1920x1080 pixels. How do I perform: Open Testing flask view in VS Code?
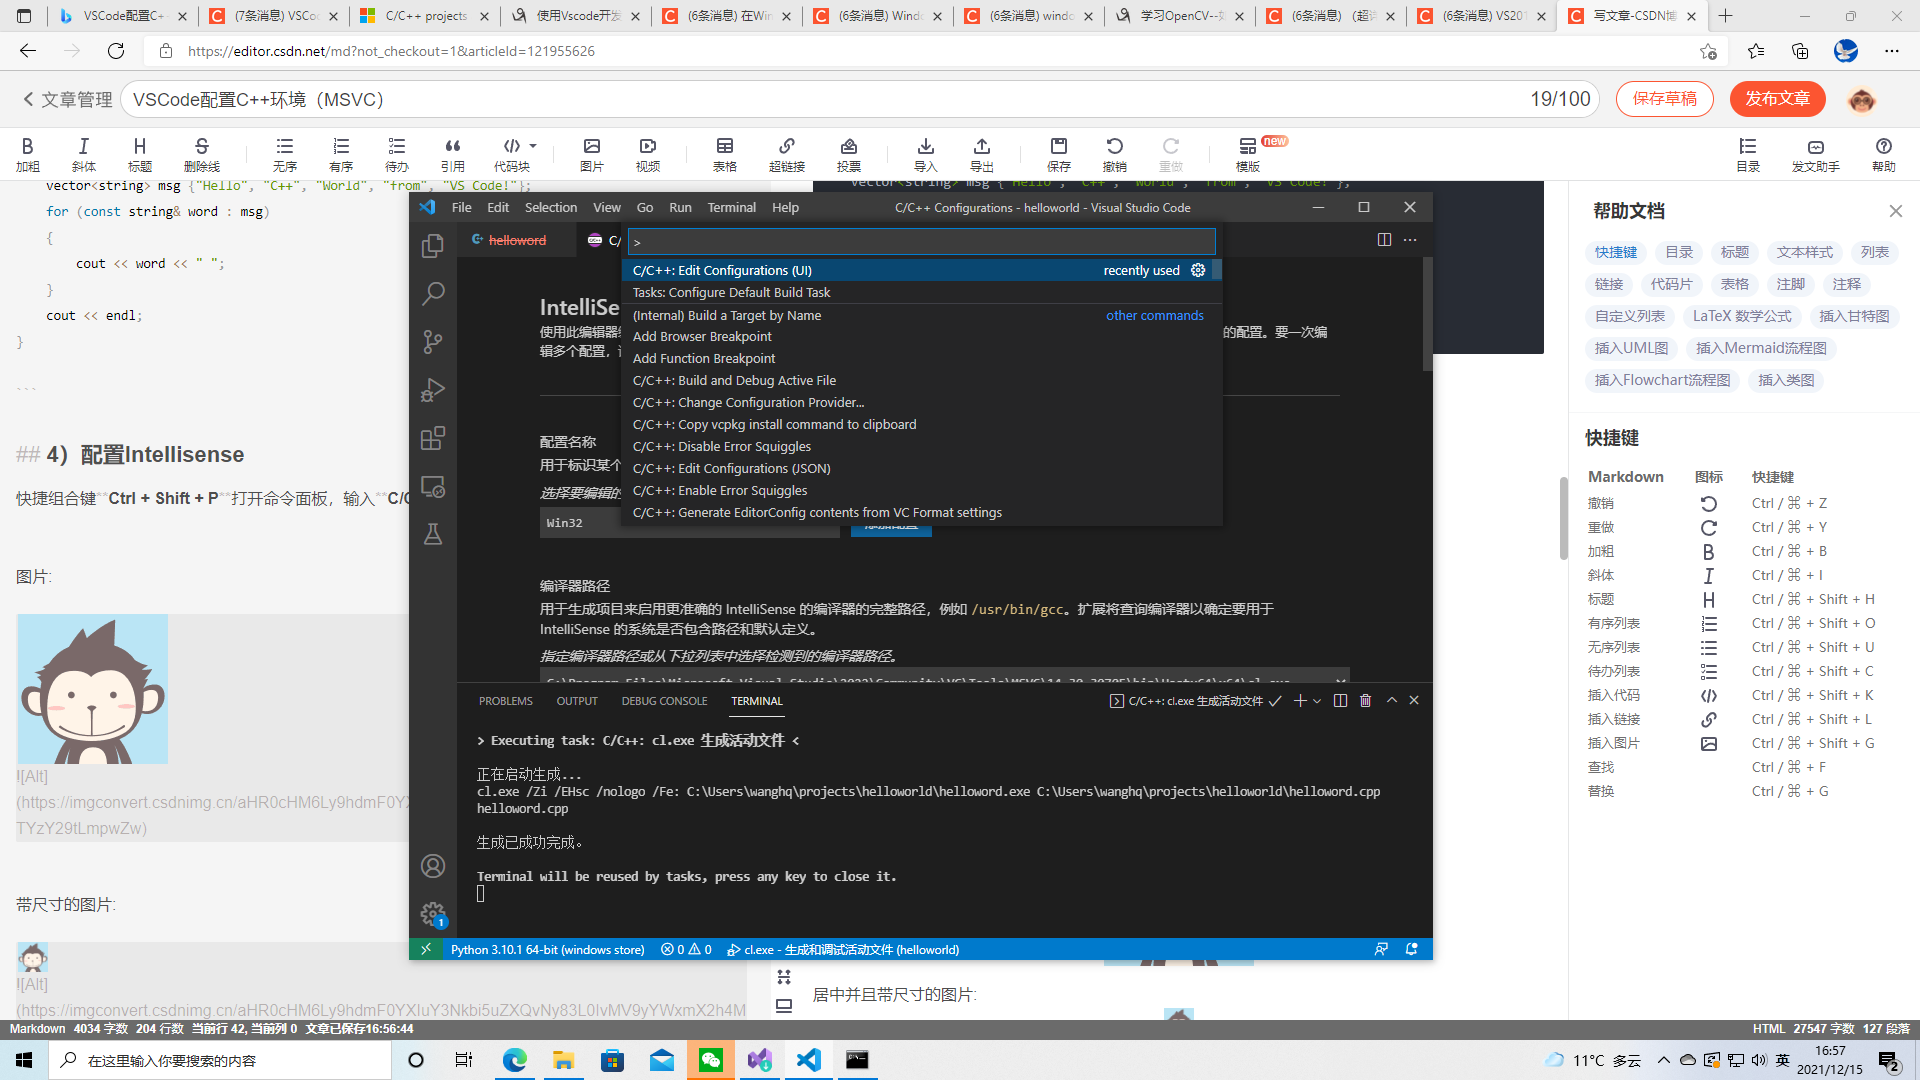click(x=432, y=535)
